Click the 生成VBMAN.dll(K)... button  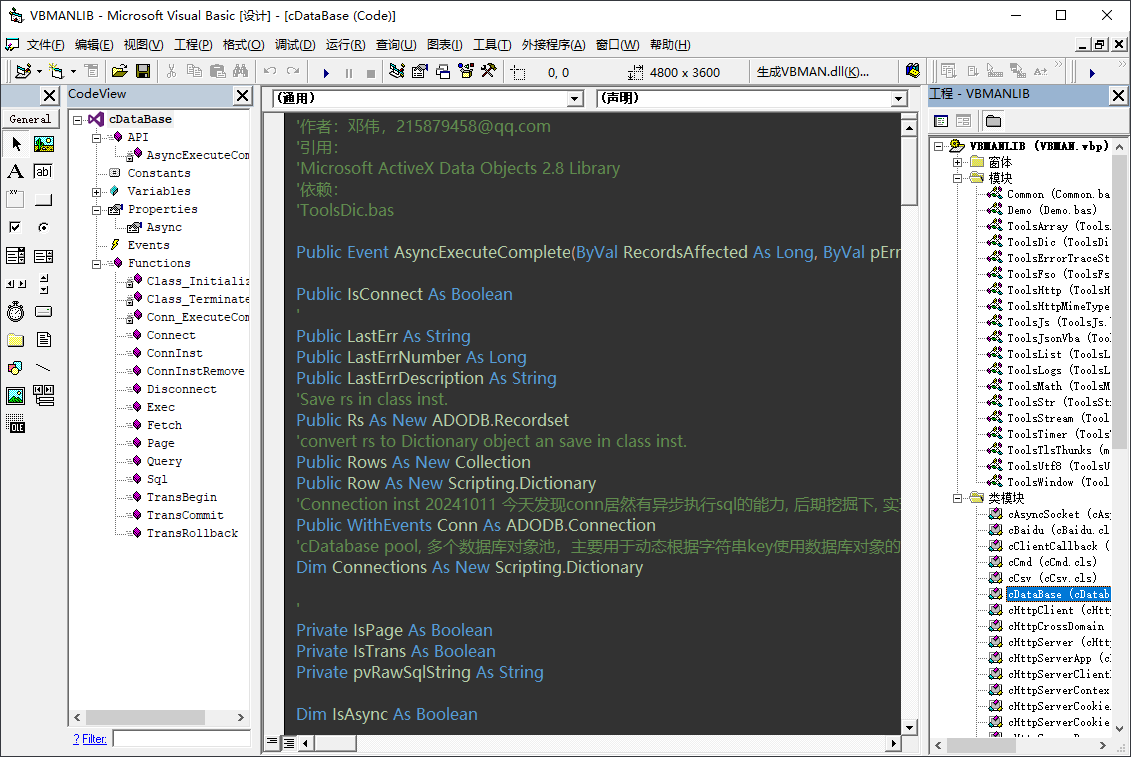(813, 72)
